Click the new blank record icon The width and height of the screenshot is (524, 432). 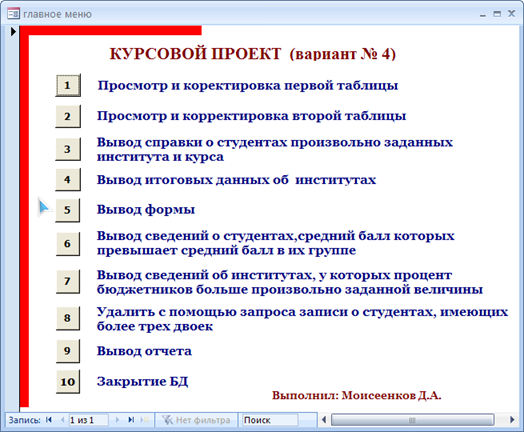[x=145, y=420]
